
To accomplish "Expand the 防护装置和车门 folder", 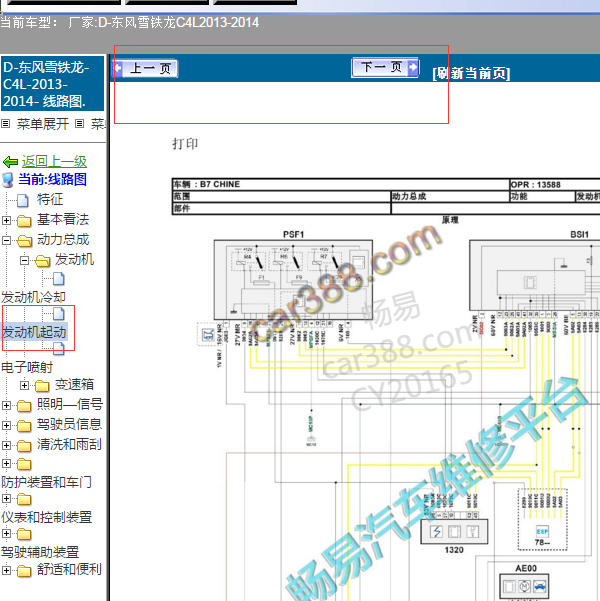I will [6, 463].
